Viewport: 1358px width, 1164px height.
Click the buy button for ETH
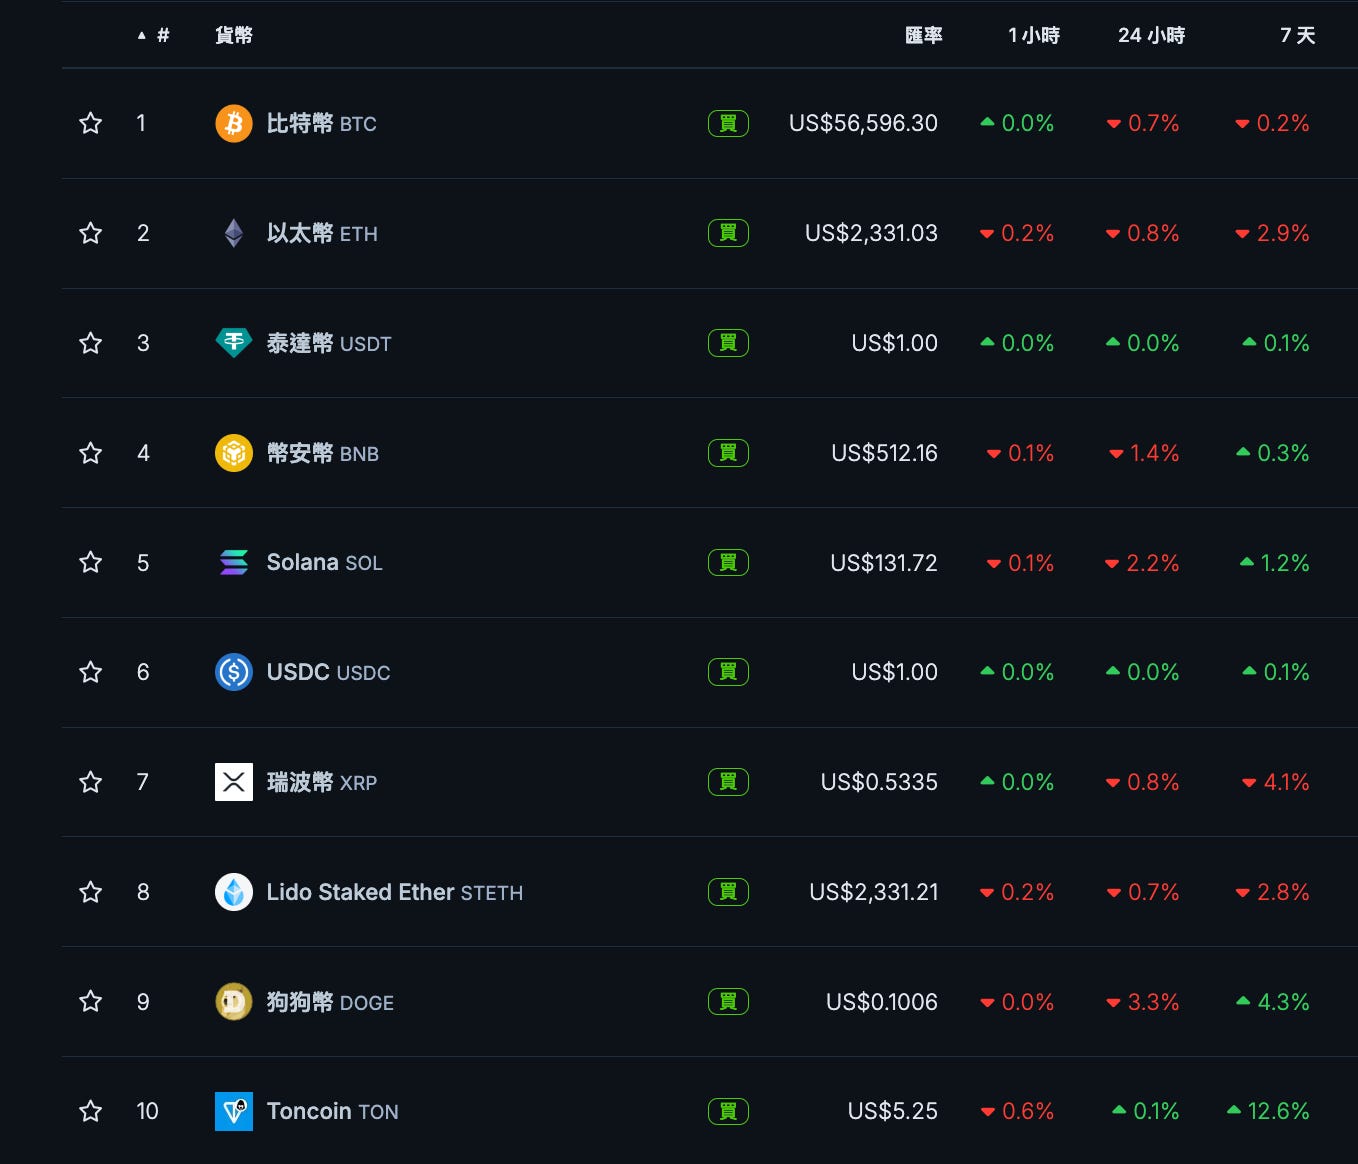click(x=728, y=233)
